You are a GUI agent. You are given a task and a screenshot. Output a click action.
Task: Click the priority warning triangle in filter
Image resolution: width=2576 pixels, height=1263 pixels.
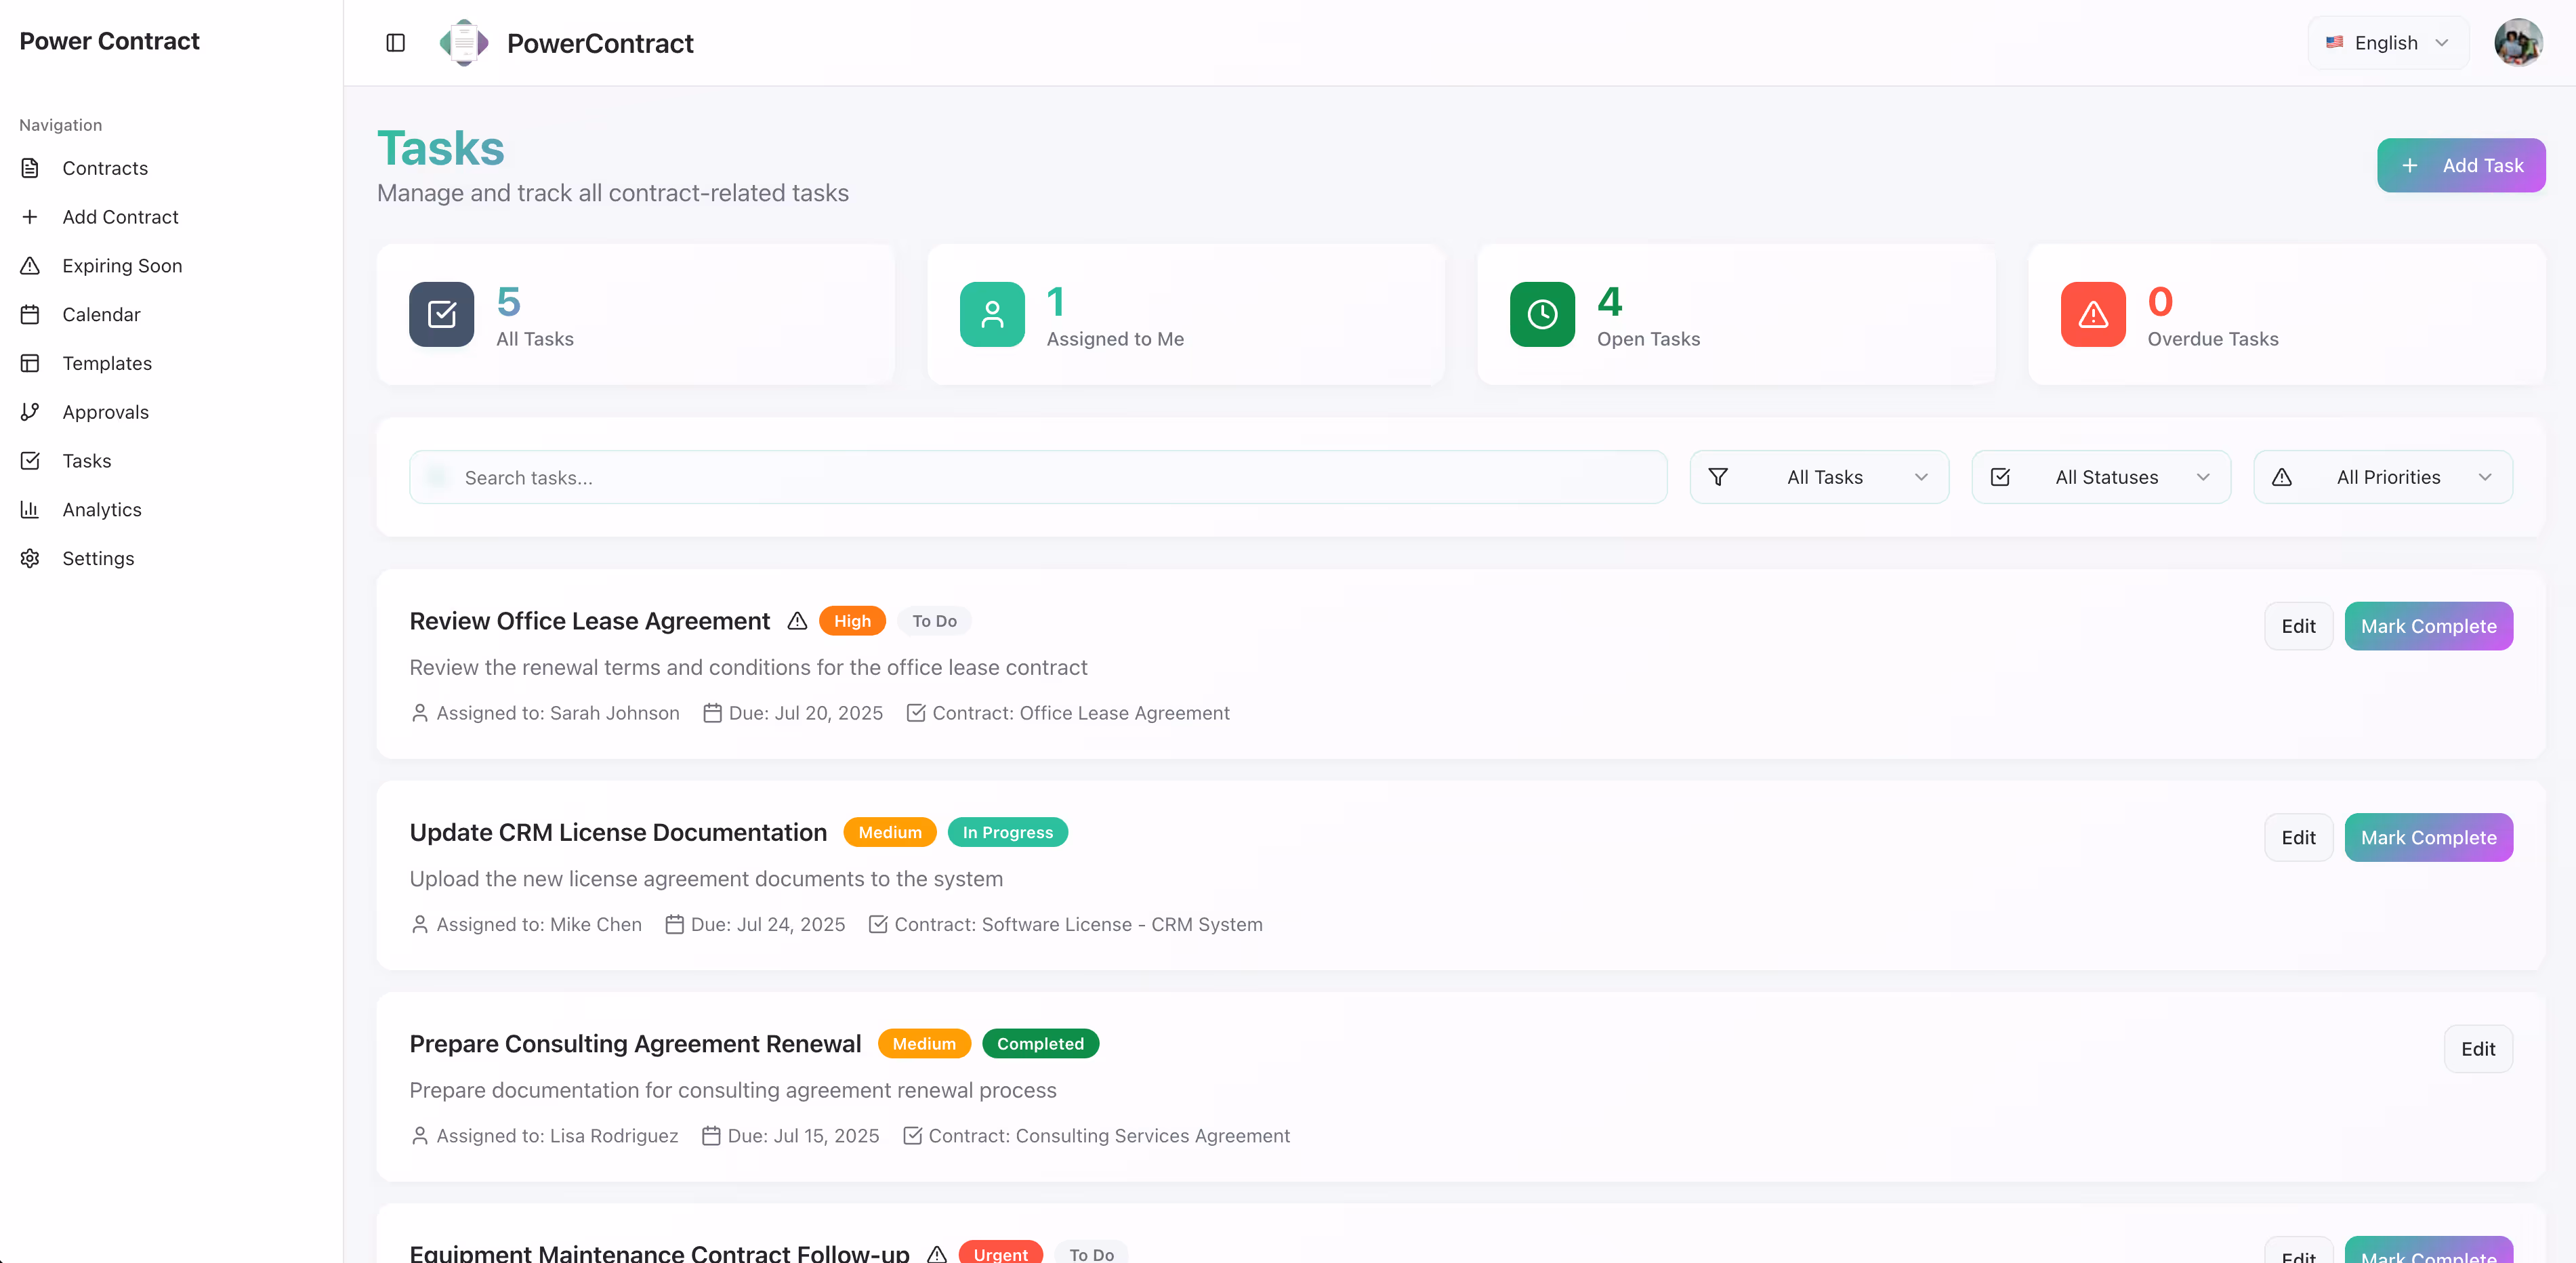coord(2282,477)
